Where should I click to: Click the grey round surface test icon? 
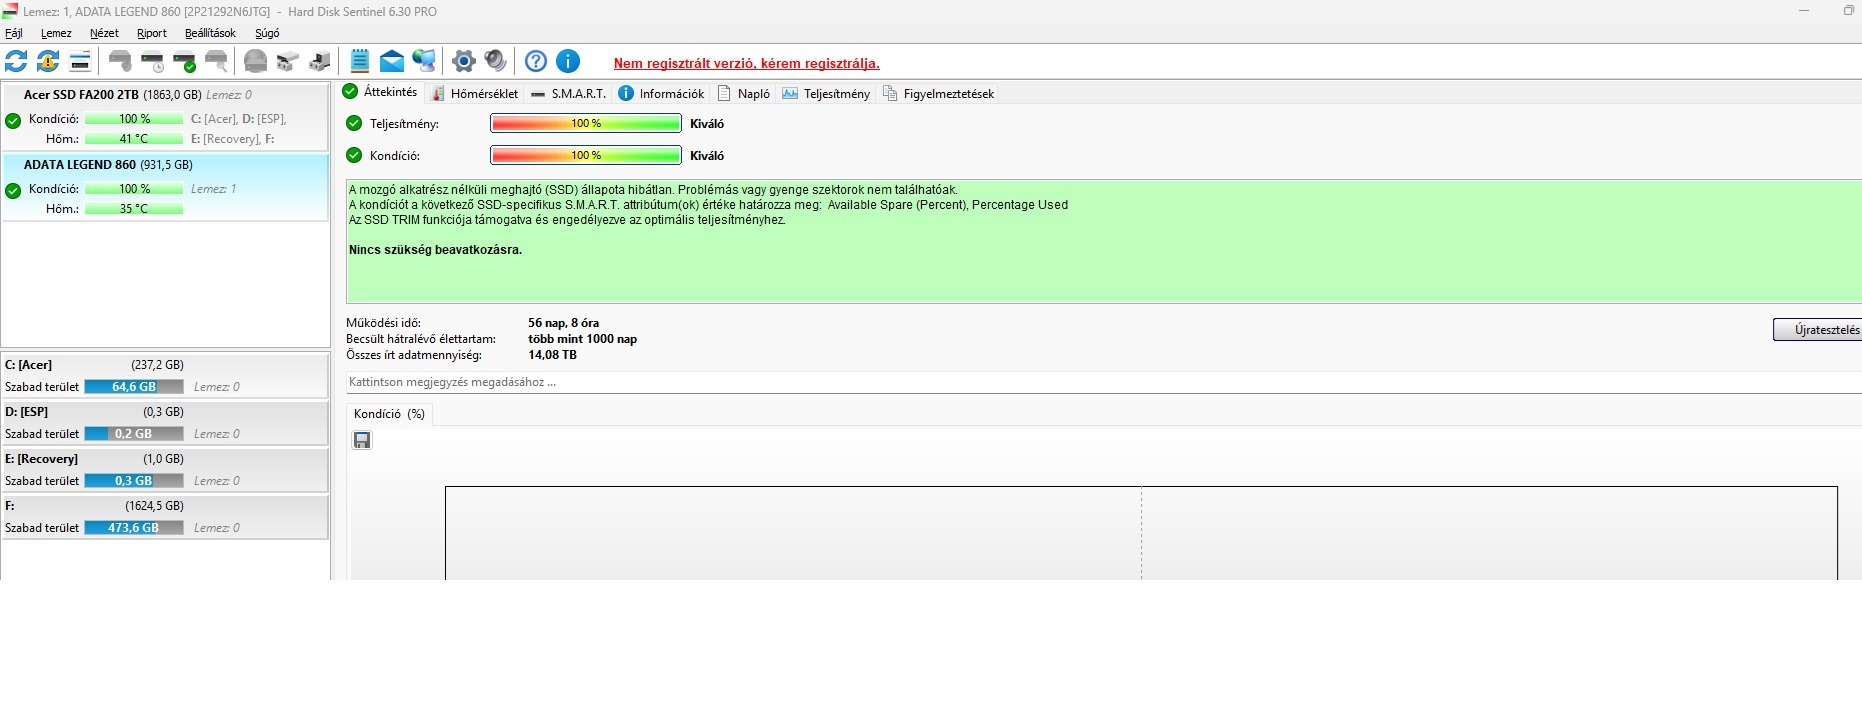coord(255,61)
